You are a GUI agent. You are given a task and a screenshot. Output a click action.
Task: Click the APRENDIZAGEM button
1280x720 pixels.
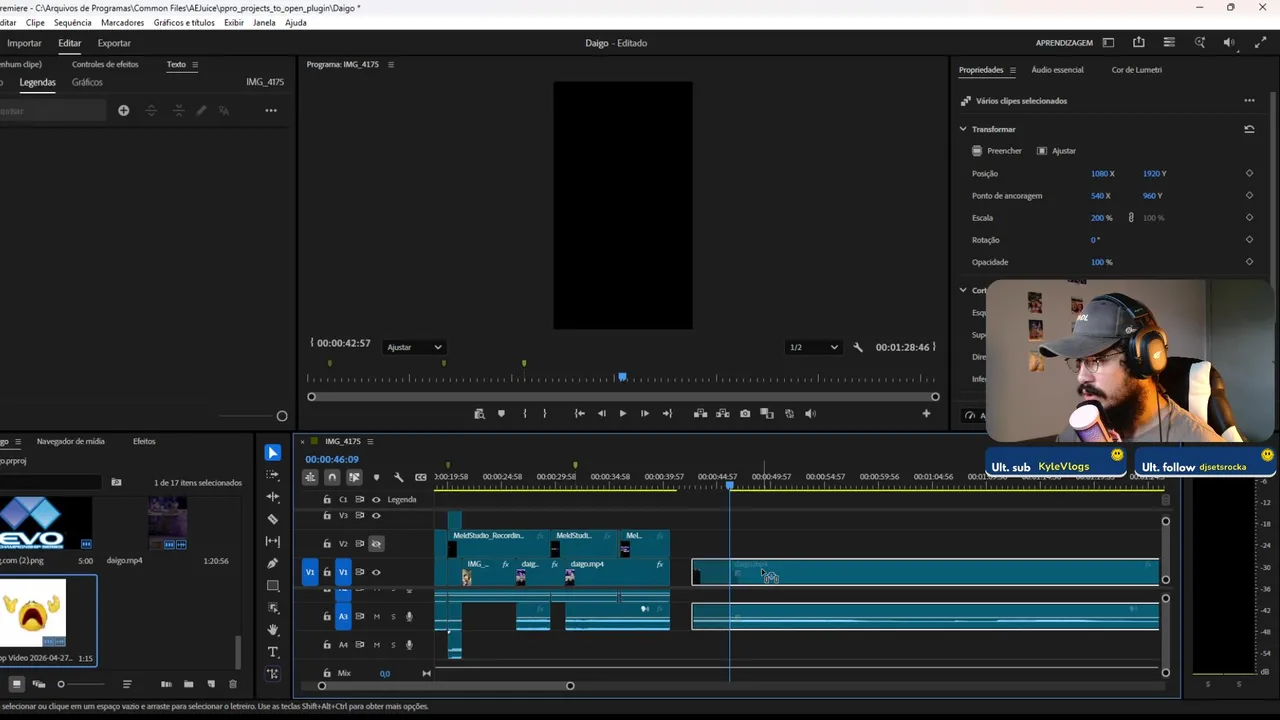coord(1064,43)
